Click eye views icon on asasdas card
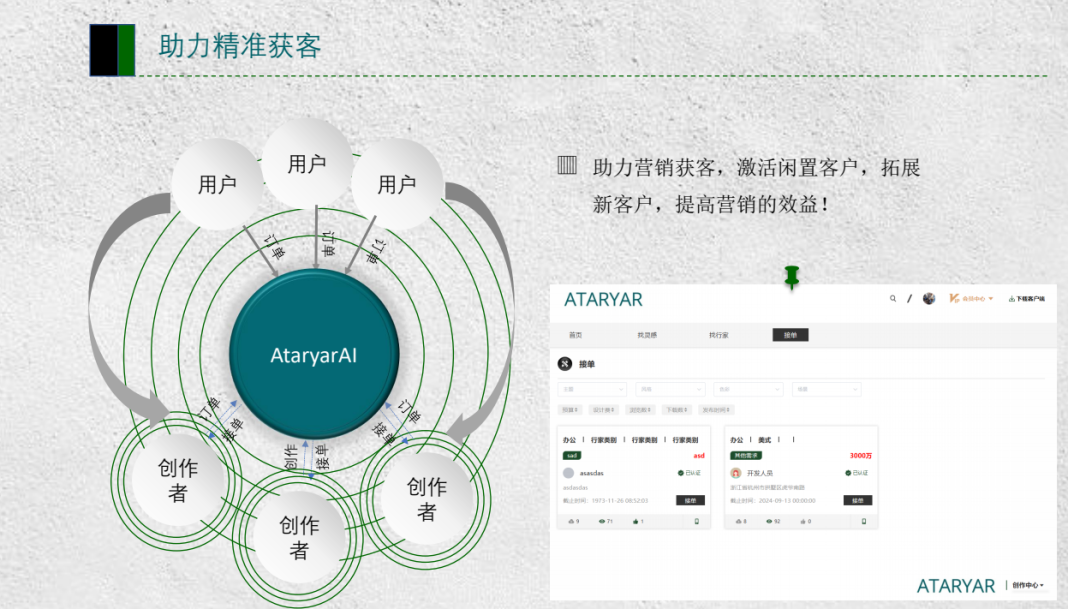This screenshot has width=1068, height=609. point(602,521)
